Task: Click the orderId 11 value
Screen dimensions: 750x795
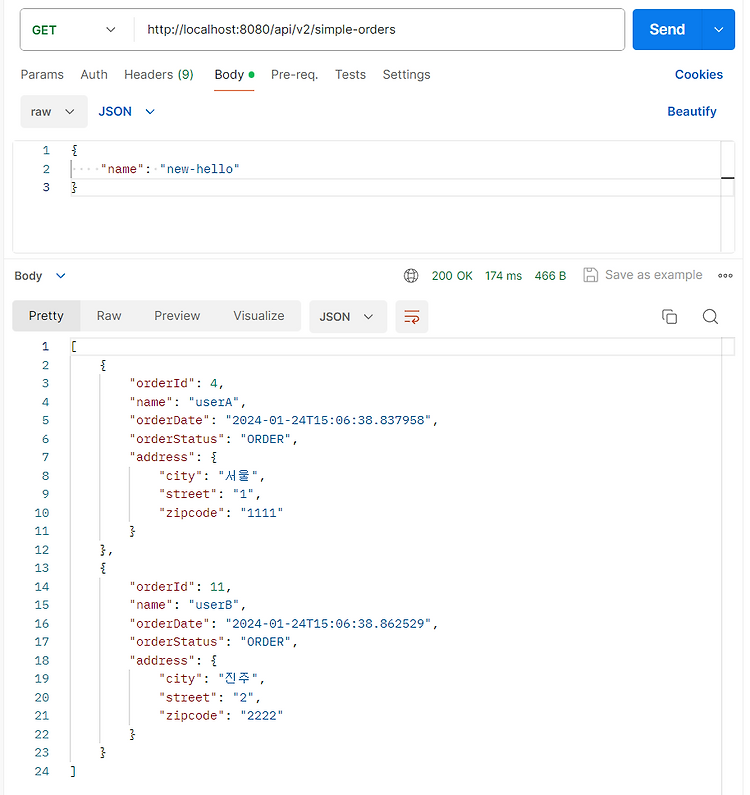Action: pos(217,587)
